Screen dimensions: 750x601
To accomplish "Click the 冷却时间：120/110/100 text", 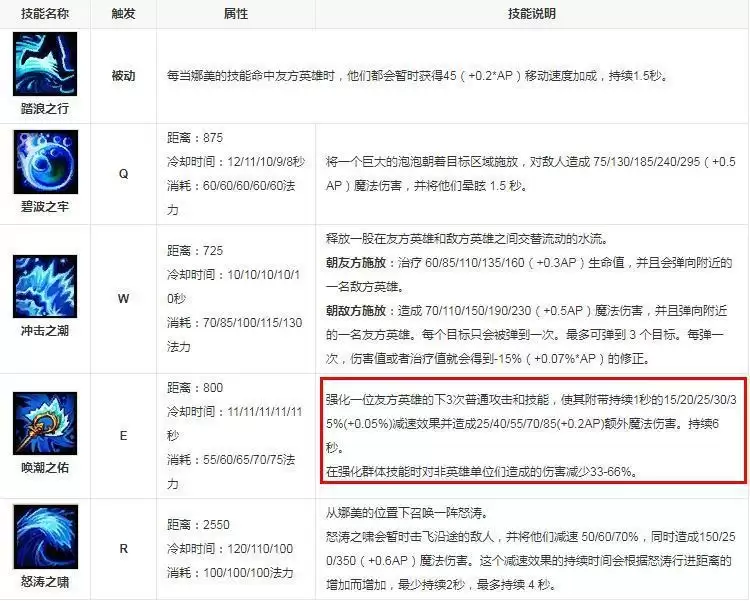I will click(x=230, y=548).
